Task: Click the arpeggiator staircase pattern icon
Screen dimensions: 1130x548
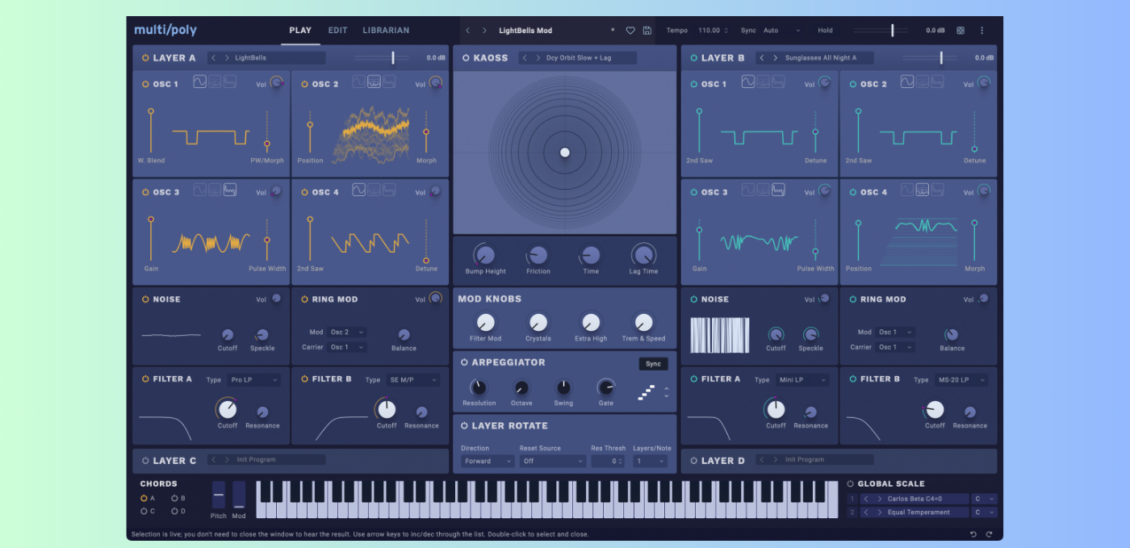Action: click(646, 393)
